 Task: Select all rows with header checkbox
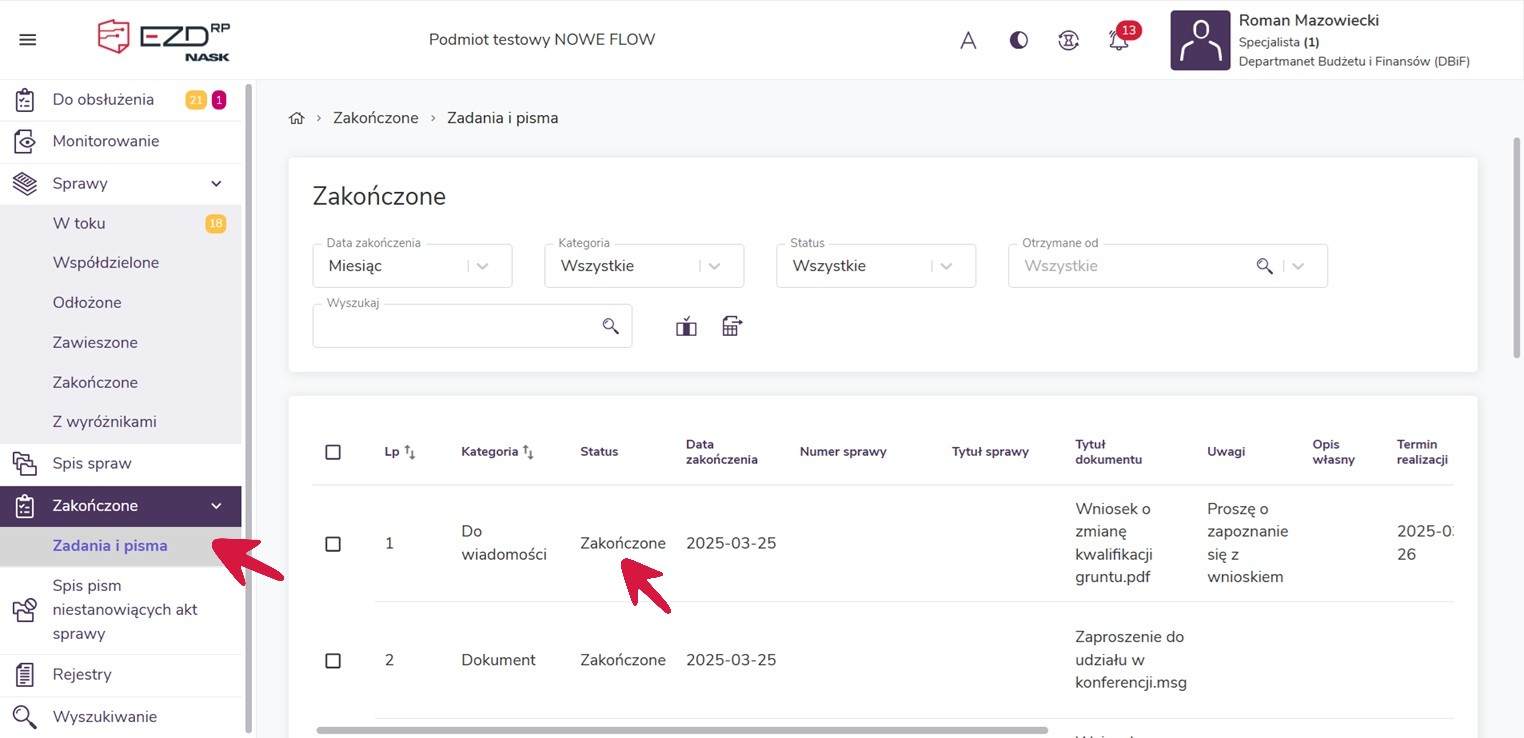tap(333, 452)
